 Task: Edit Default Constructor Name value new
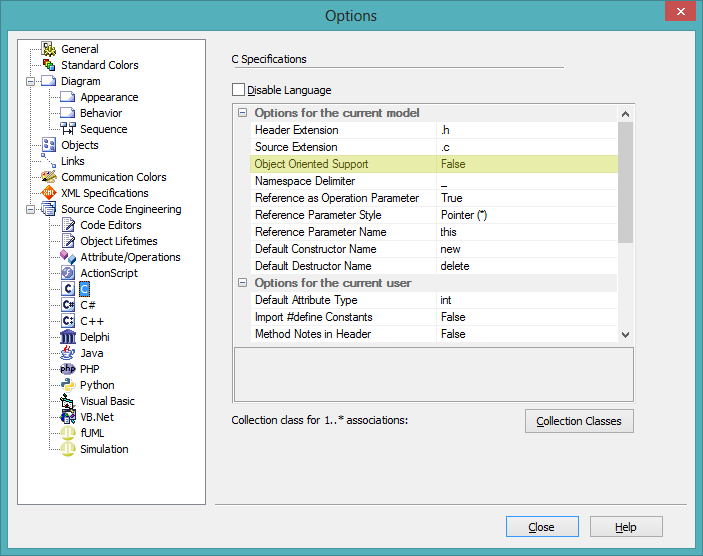click(x=527, y=249)
